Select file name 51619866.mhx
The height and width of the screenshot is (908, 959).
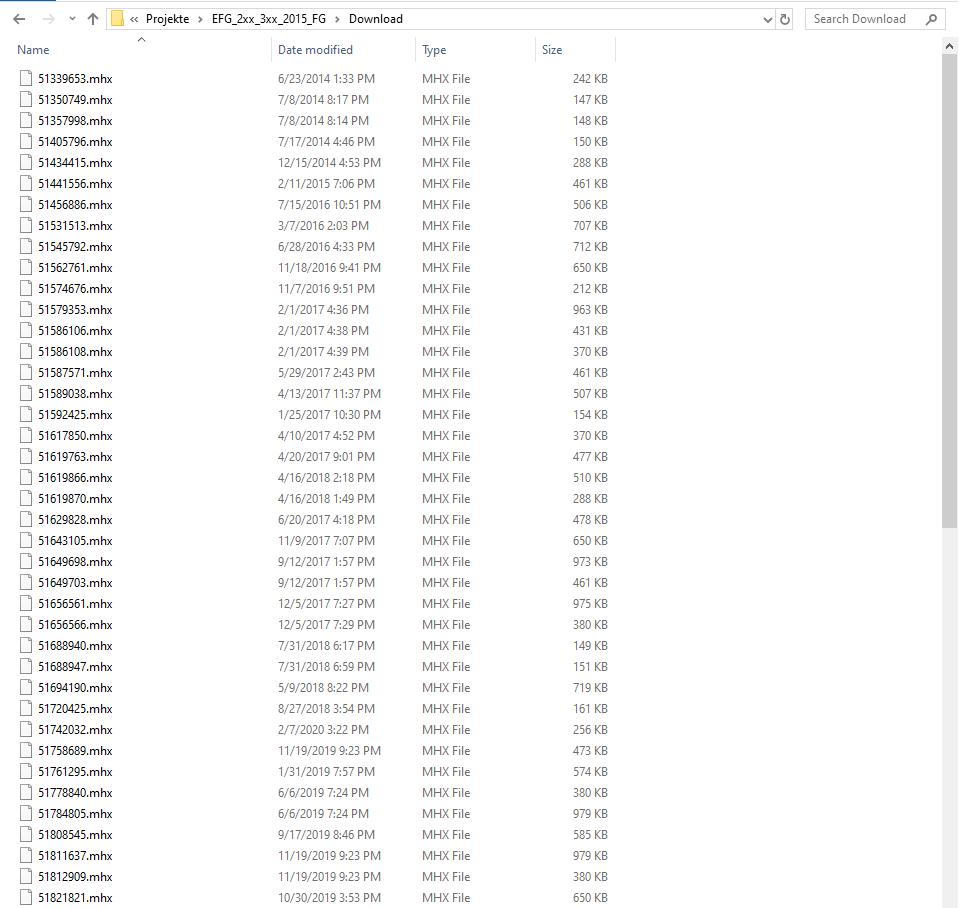tap(75, 478)
